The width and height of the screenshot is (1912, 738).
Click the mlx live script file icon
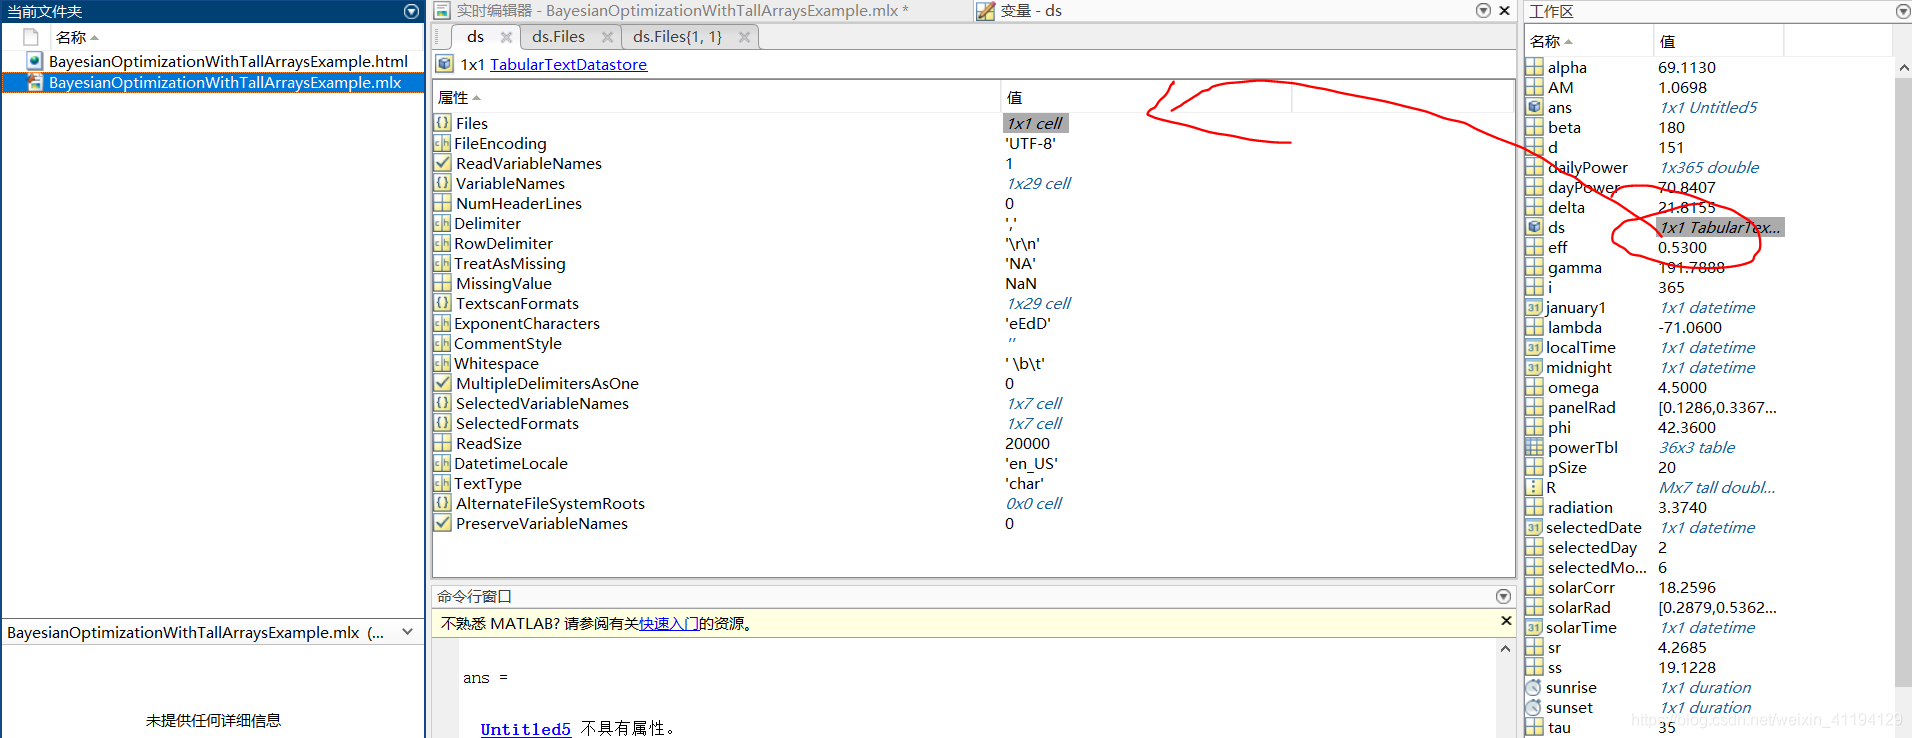pos(34,82)
